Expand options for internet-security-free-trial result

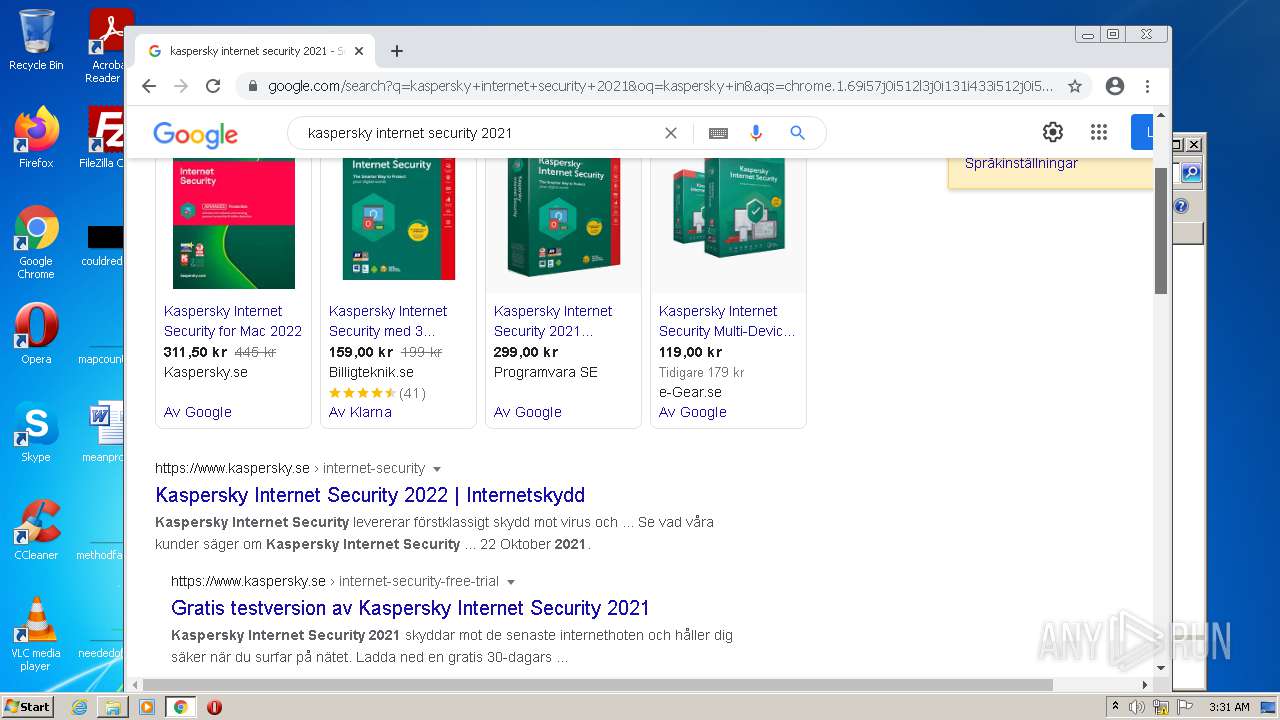click(511, 582)
